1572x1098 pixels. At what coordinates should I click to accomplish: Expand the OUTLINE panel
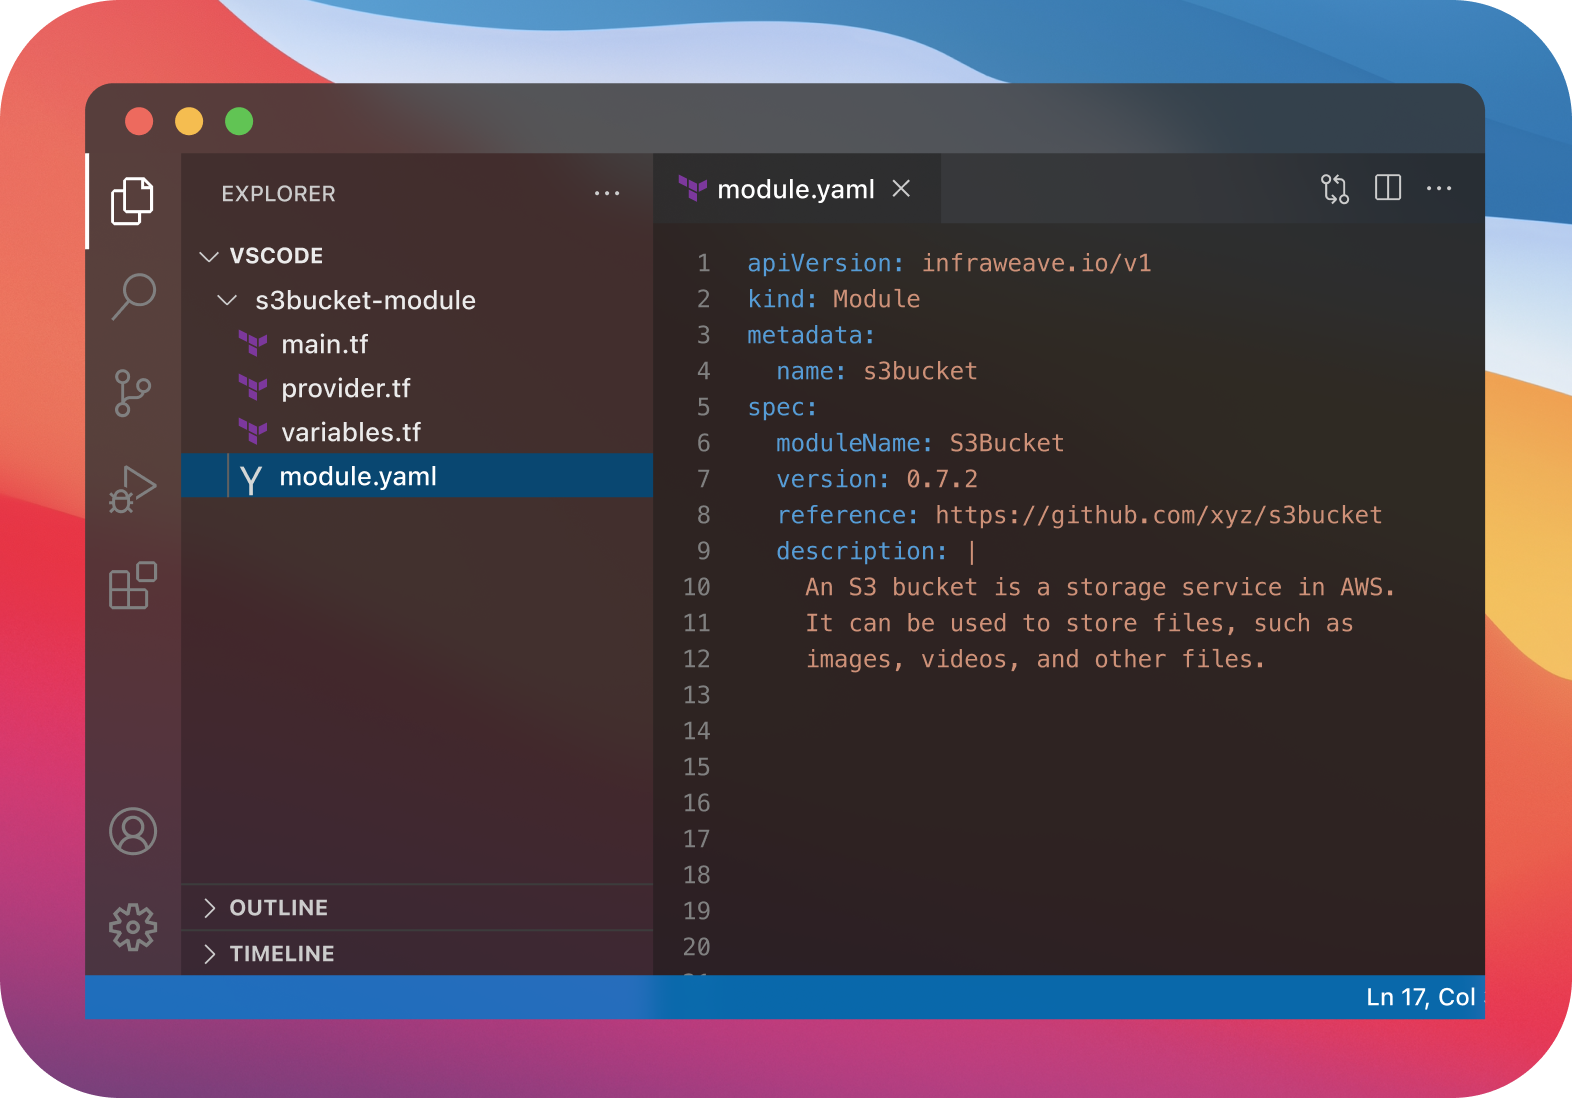(278, 908)
